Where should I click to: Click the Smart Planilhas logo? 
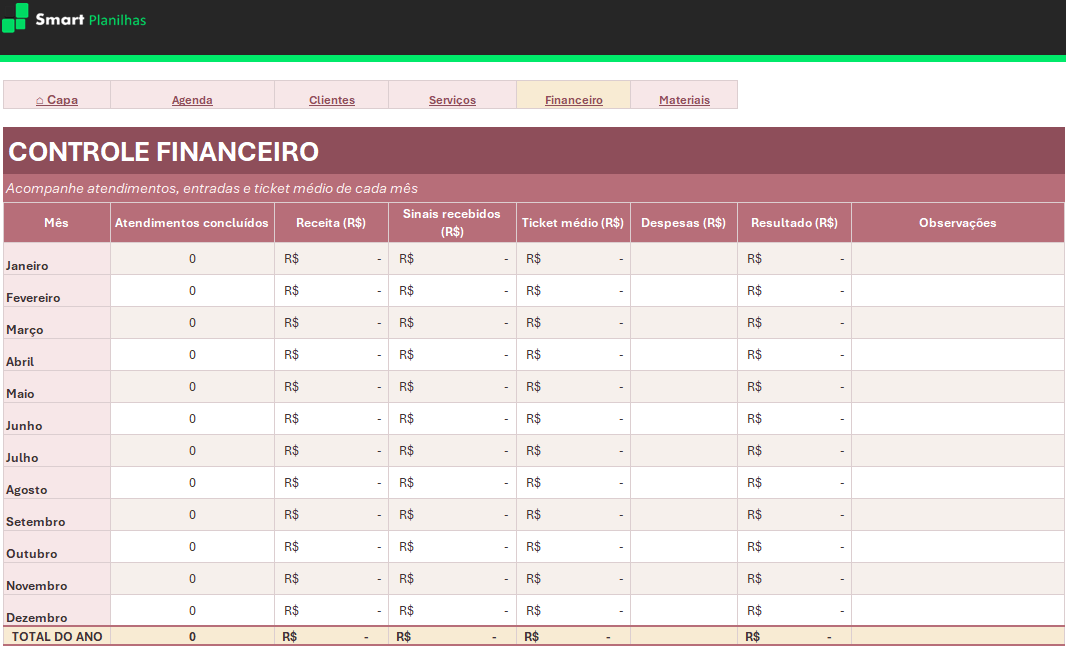pyautogui.click(x=74, y=18)
